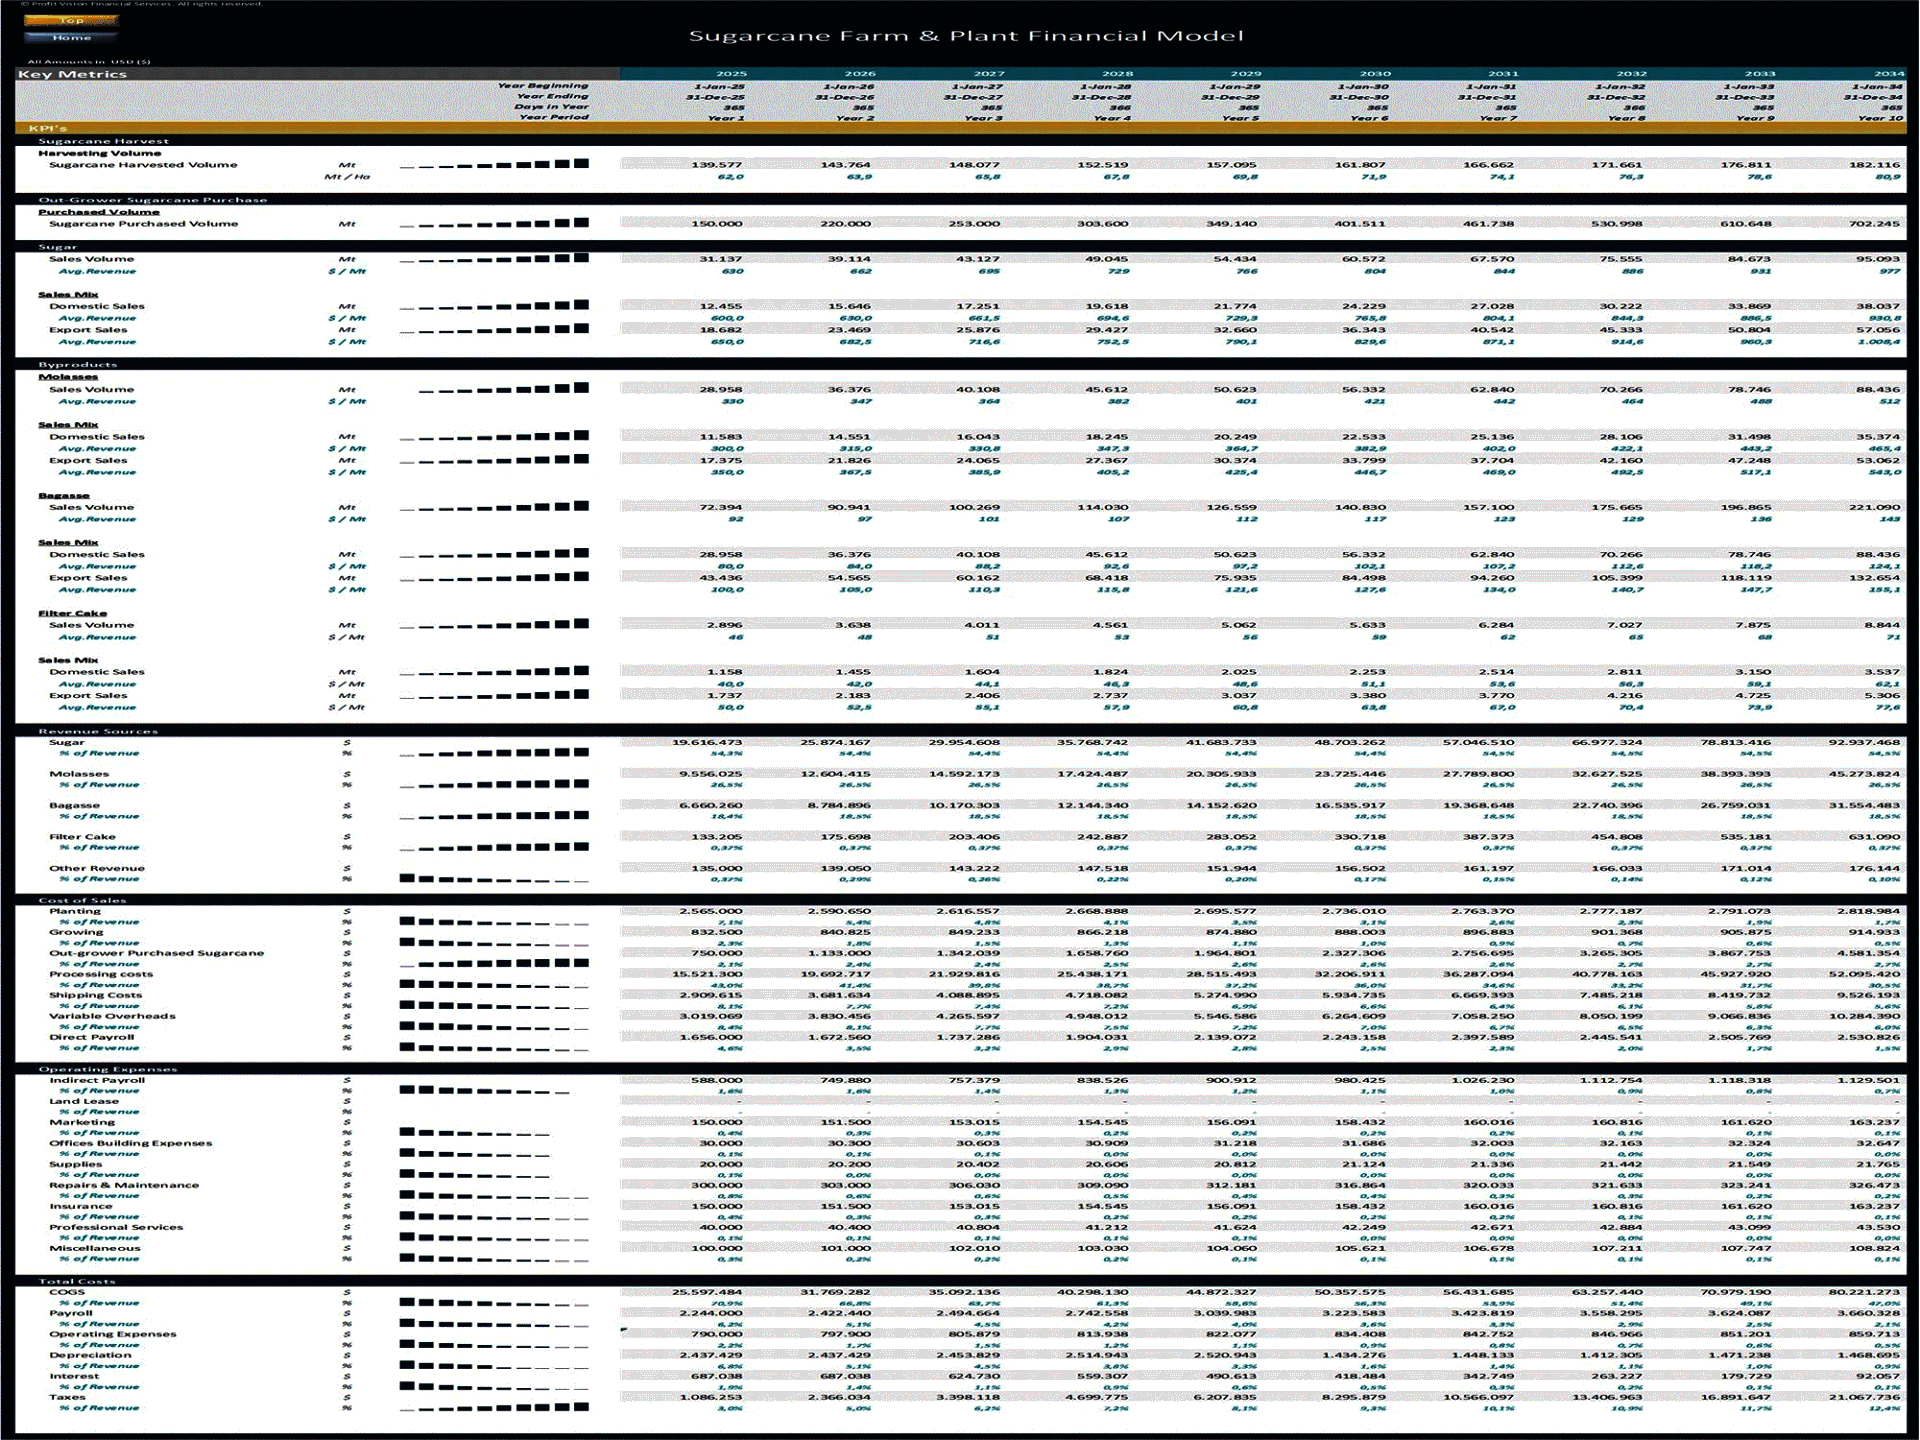Select sugar revenue cell 19.616.473
The image size is (1920, 1440).
pos(707,742)
